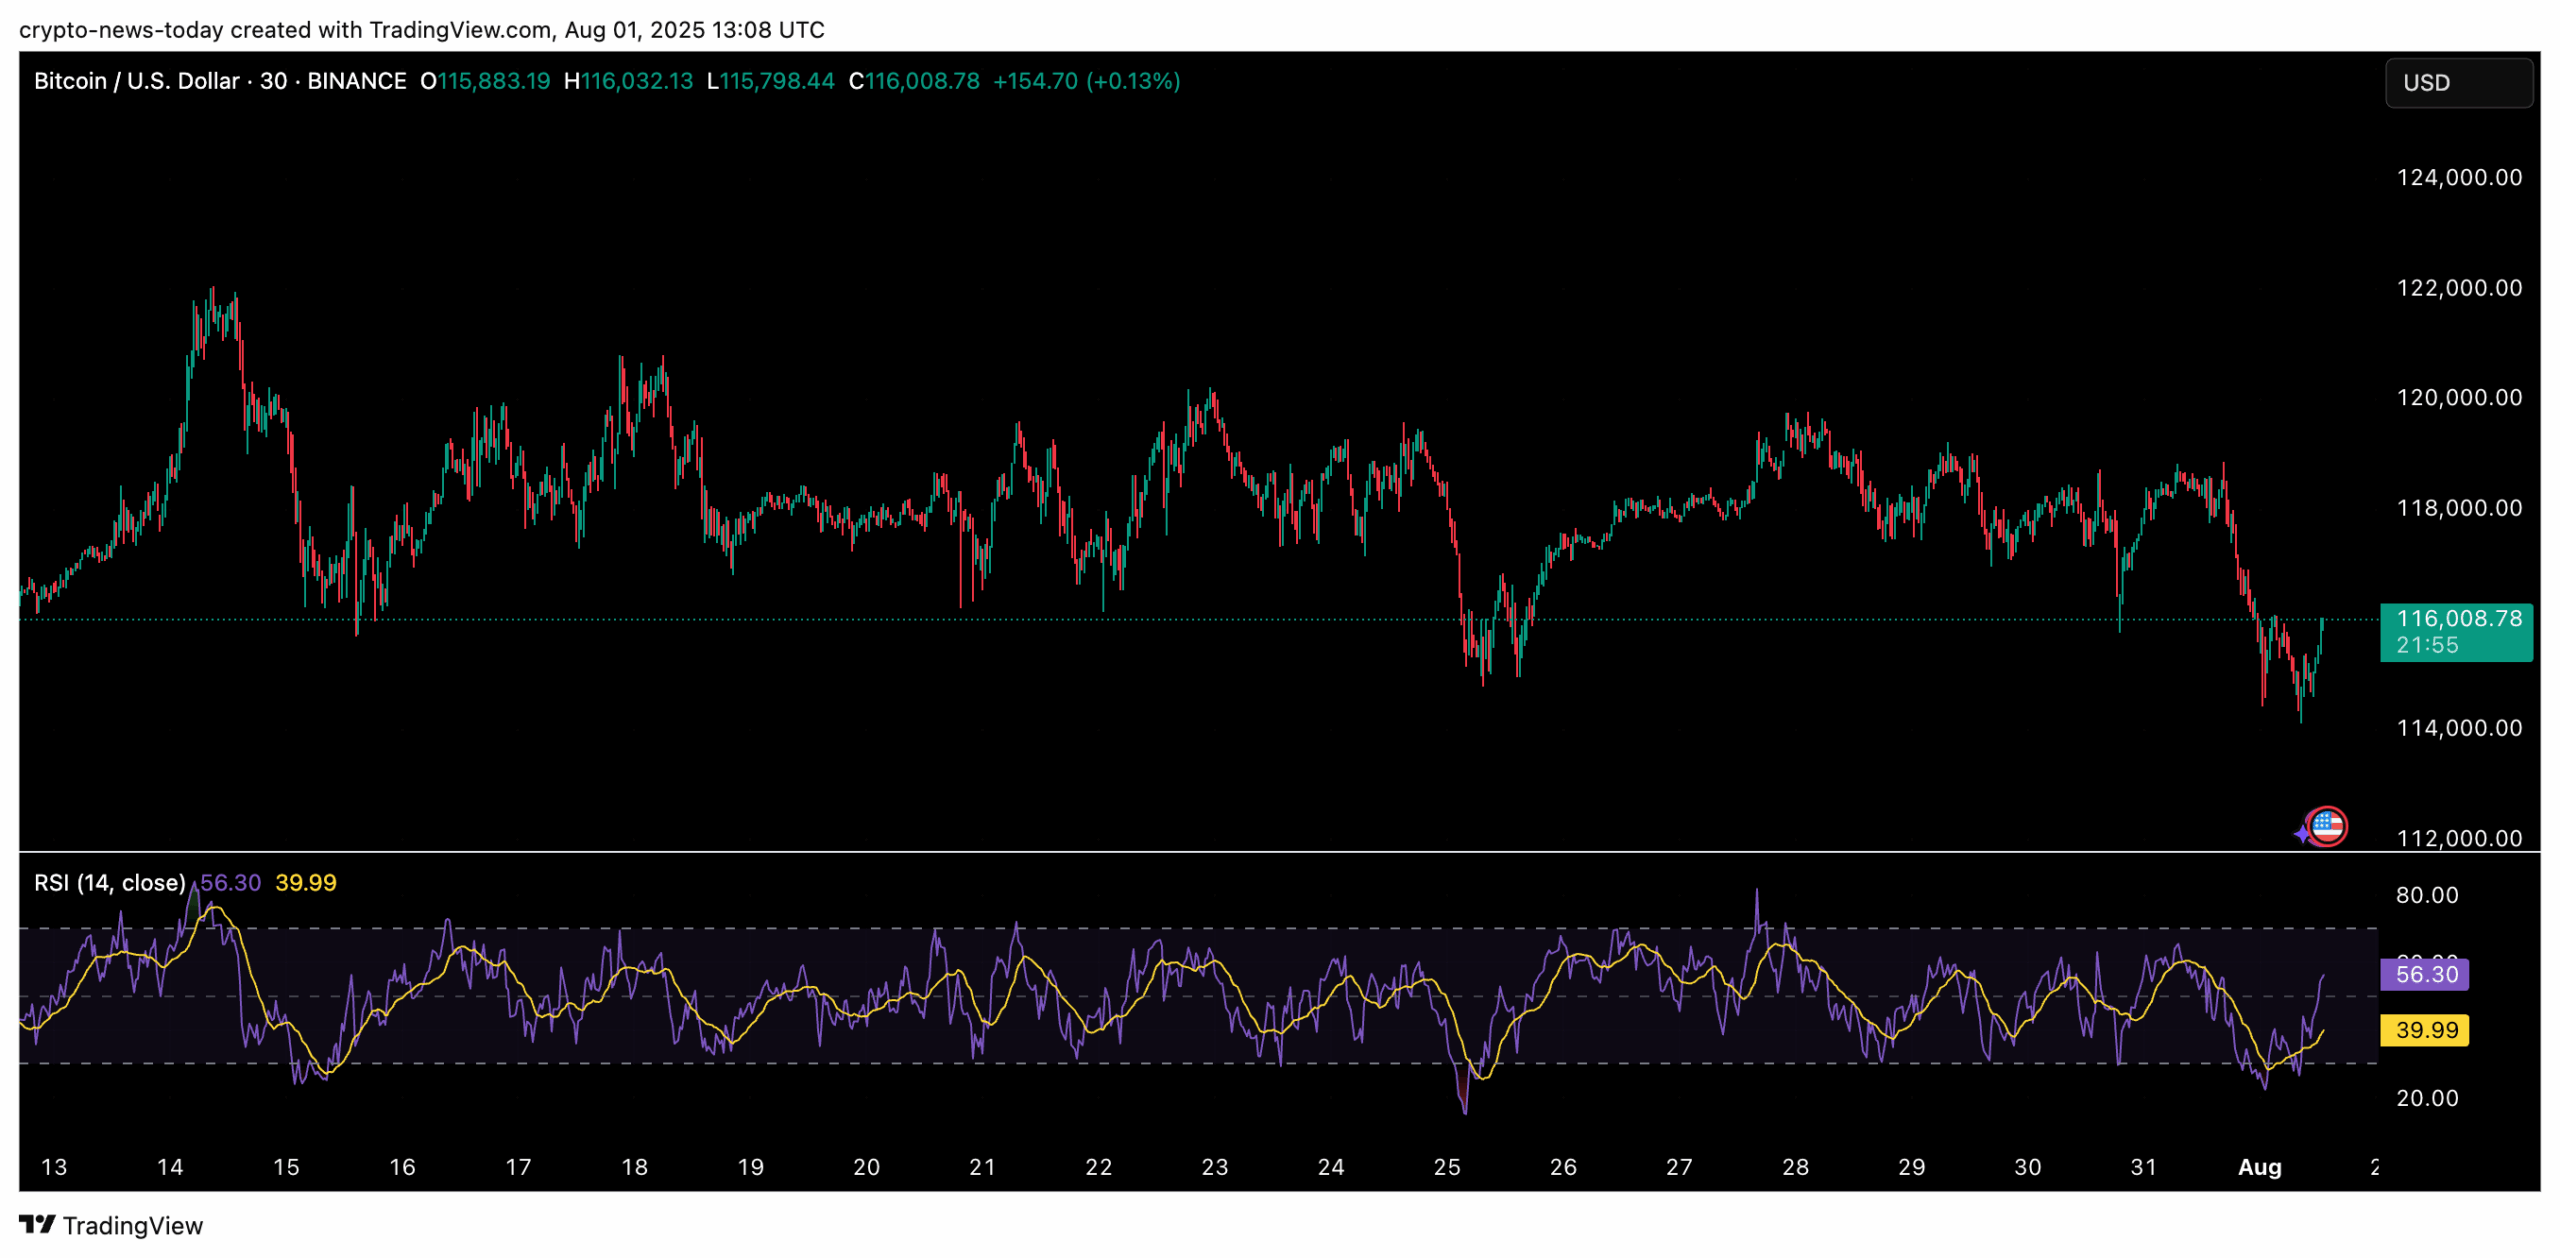Click the closing price value C116,008.78
Image resolution: width=2560 pixels, height=1258 pixels.
pyautogui.click(x=913, y=81)
